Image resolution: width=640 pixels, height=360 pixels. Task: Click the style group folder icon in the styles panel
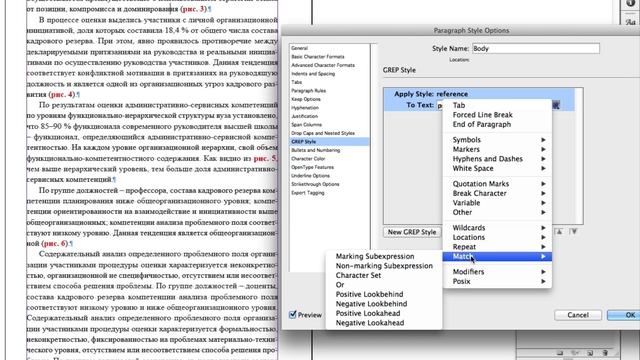(560, 353)
